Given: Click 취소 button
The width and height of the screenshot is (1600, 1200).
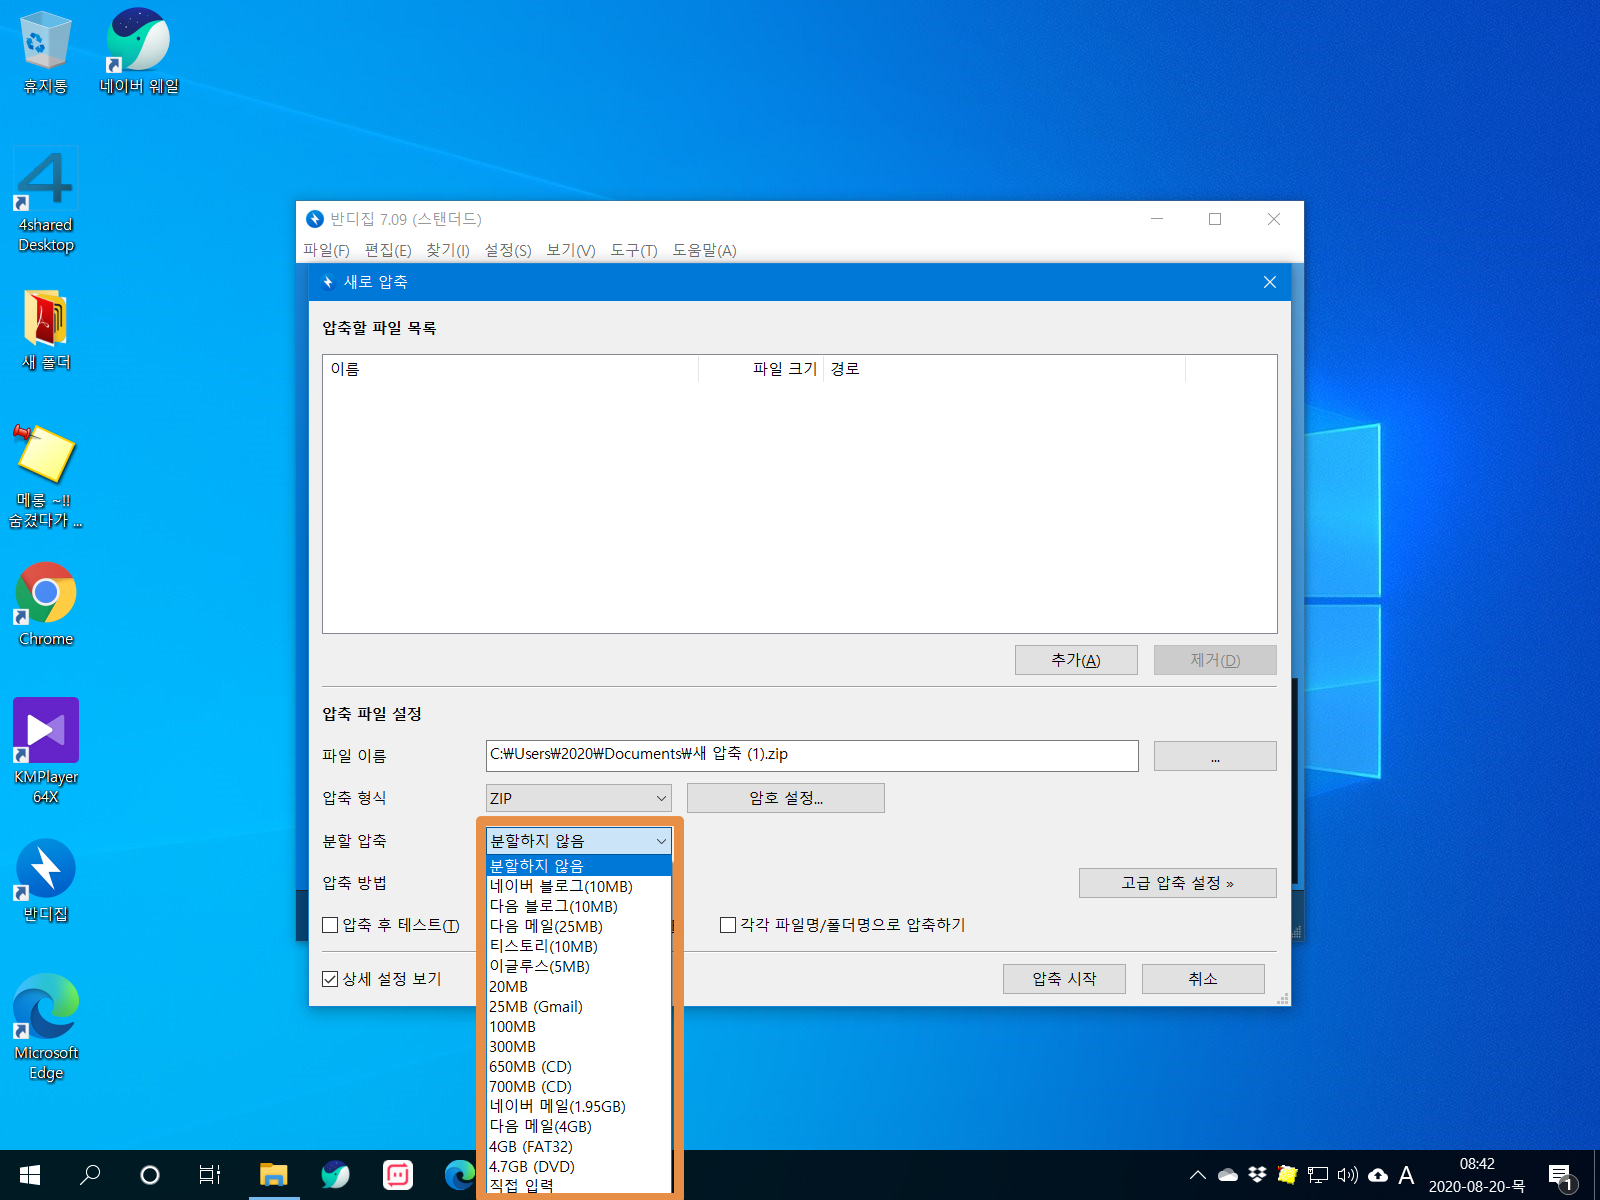Looking at the screenshot, I should coord(1203,979).
